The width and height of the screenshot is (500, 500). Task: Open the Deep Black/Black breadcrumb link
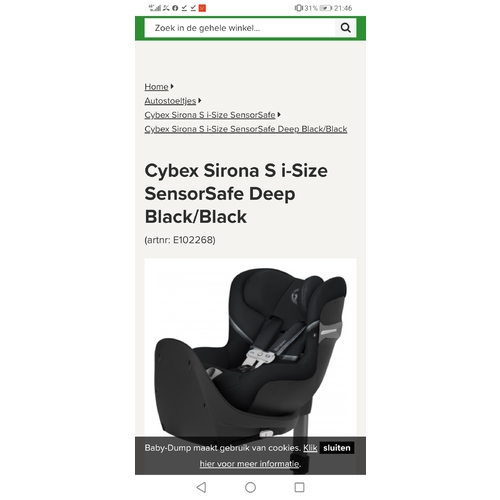[x=246, y=129]
